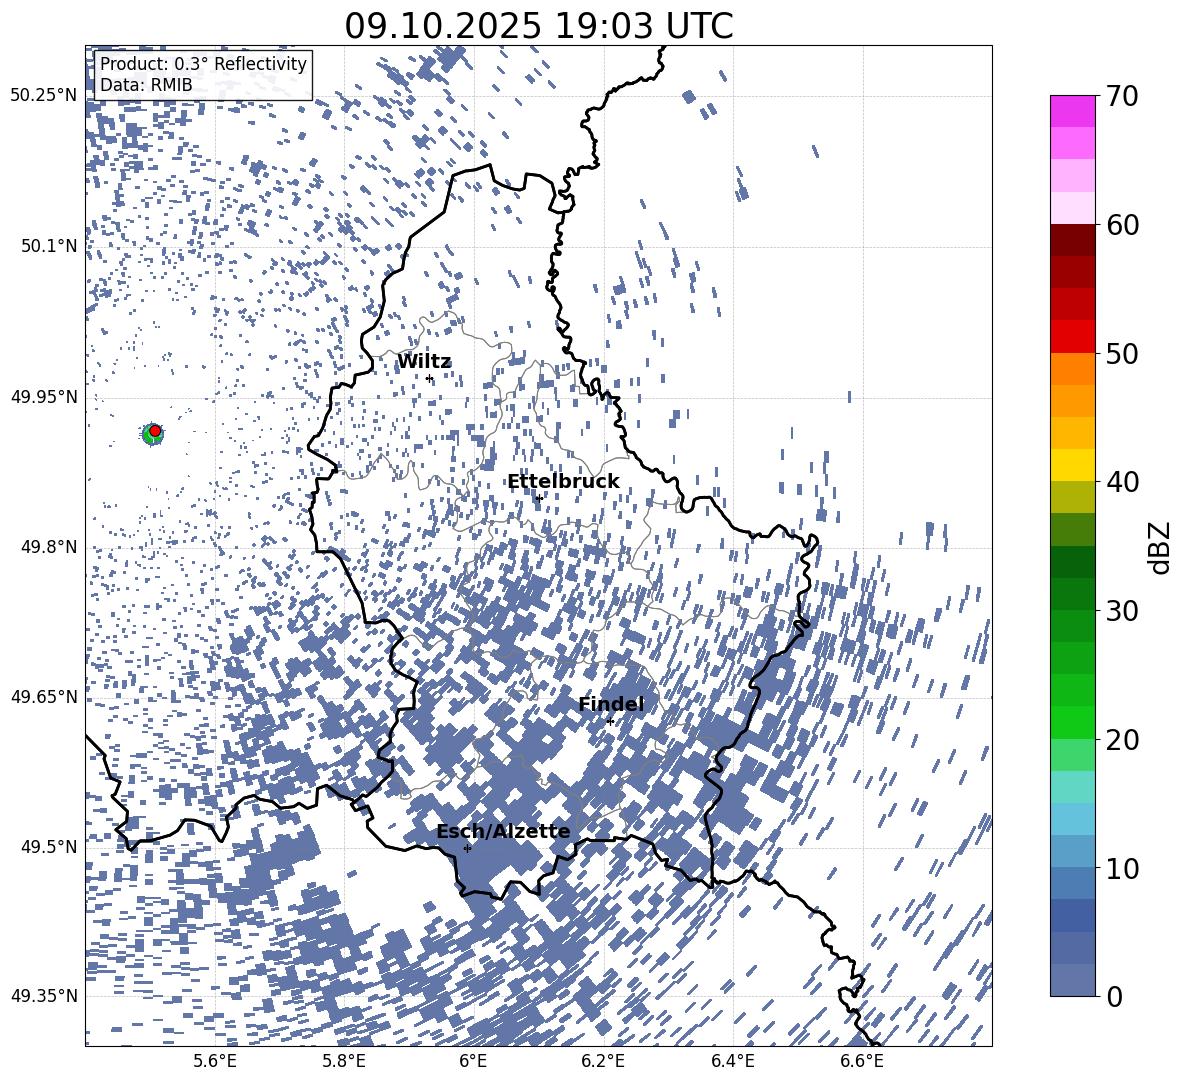The height and width of the screenshot is (1081, 1184).
Task: Click the colorbar 70 tick label
Action: coord(1122,96)
